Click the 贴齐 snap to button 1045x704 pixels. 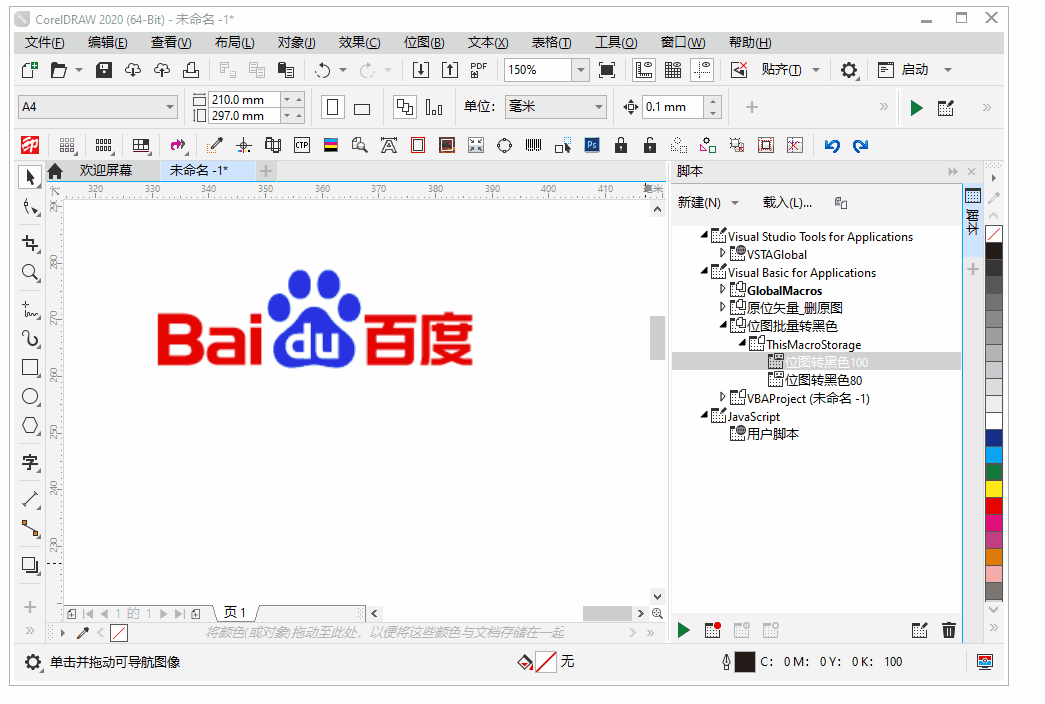tap(781, 70)
